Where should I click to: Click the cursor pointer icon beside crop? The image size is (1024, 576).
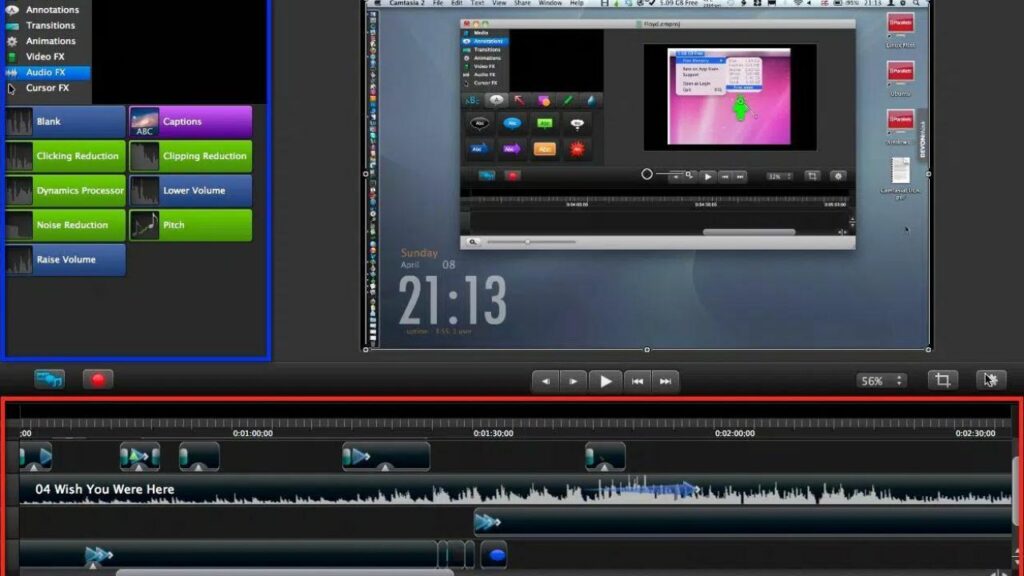coord(990,380)
